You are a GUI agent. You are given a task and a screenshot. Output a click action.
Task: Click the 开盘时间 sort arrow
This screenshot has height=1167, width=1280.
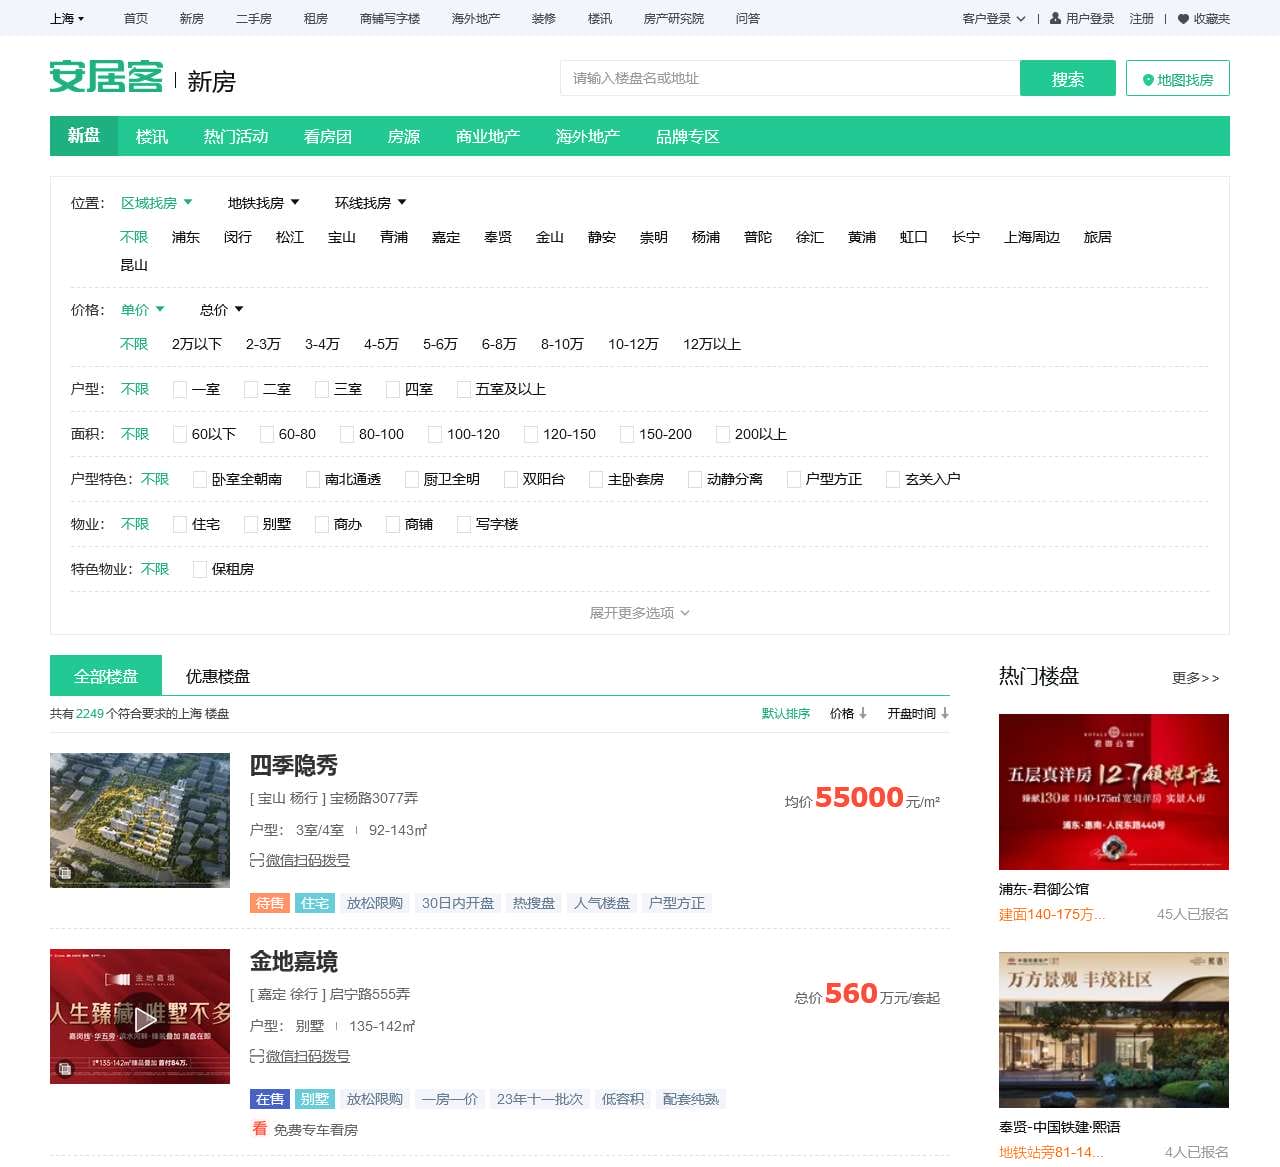click(x=945, y=714)
